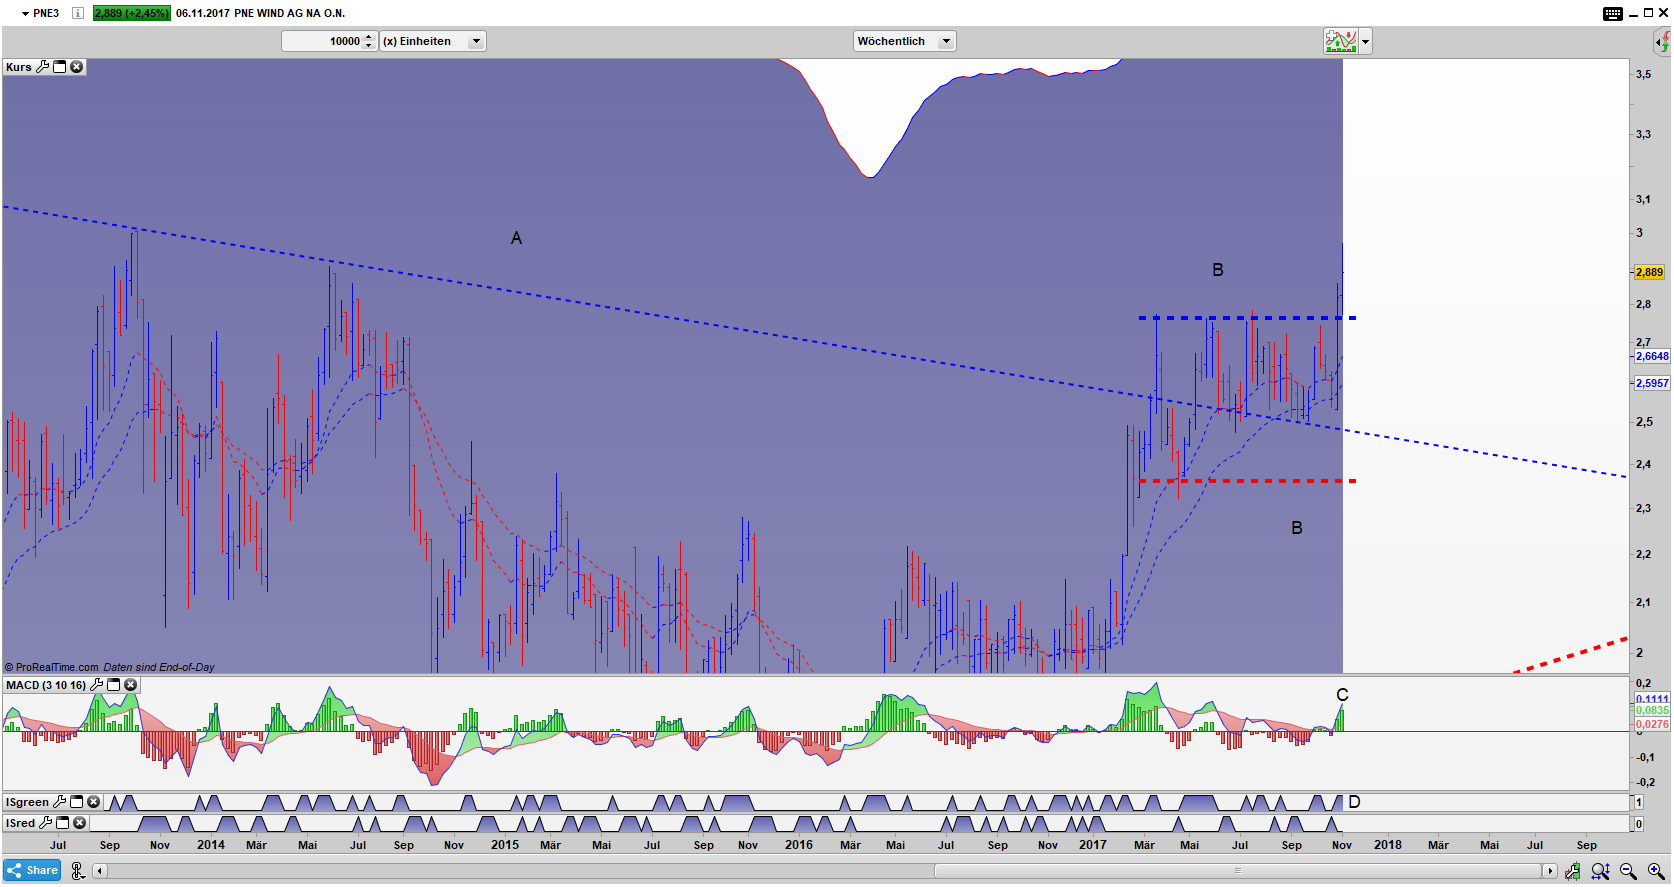Click the PNE WIND AG NA O.N. title

coord(290,13)
